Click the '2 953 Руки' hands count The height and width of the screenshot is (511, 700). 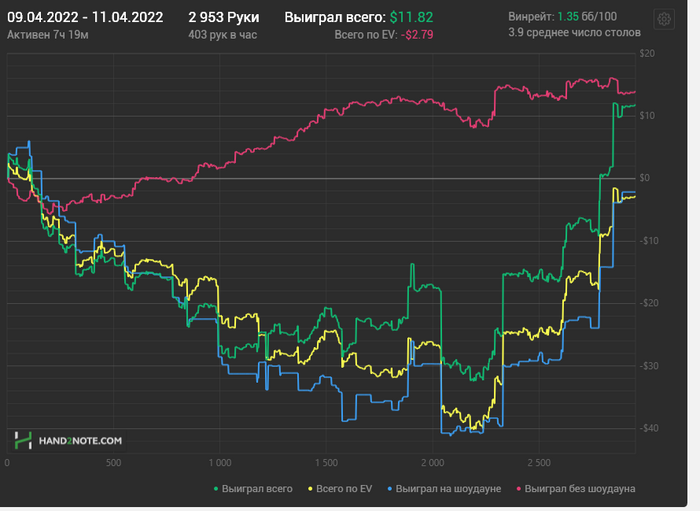pos(224,17)
